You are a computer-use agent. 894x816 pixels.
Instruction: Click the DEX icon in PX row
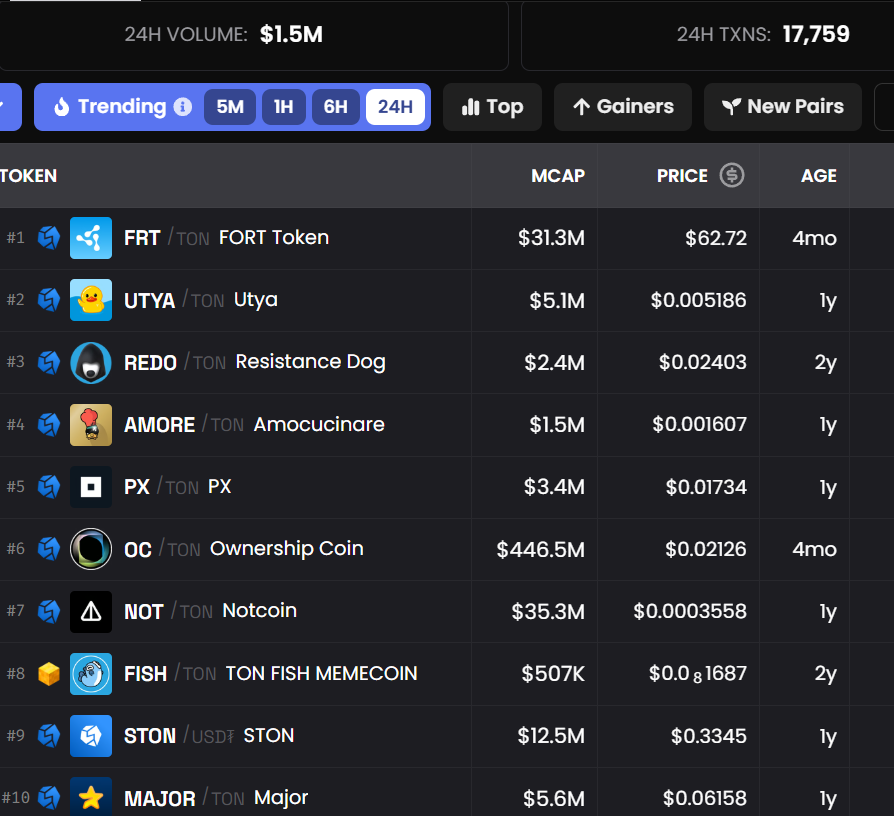click(x=49, y=487)
